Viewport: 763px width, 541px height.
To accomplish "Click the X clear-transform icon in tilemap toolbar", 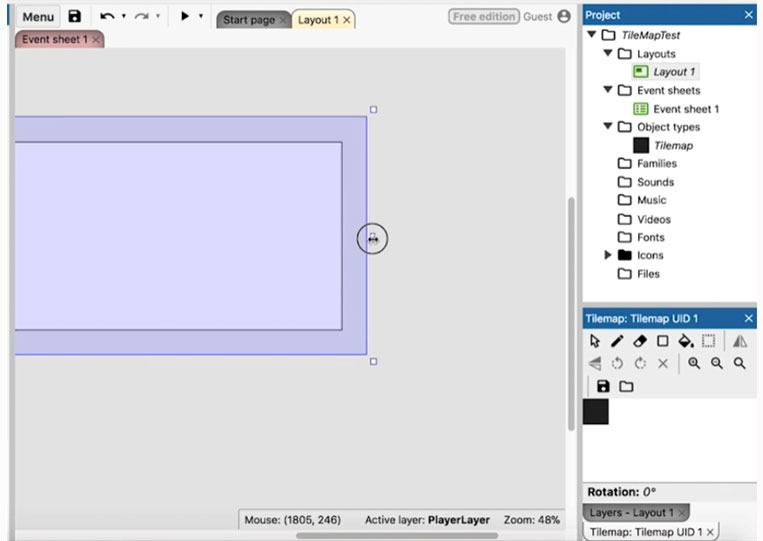I will click(663, 363).
